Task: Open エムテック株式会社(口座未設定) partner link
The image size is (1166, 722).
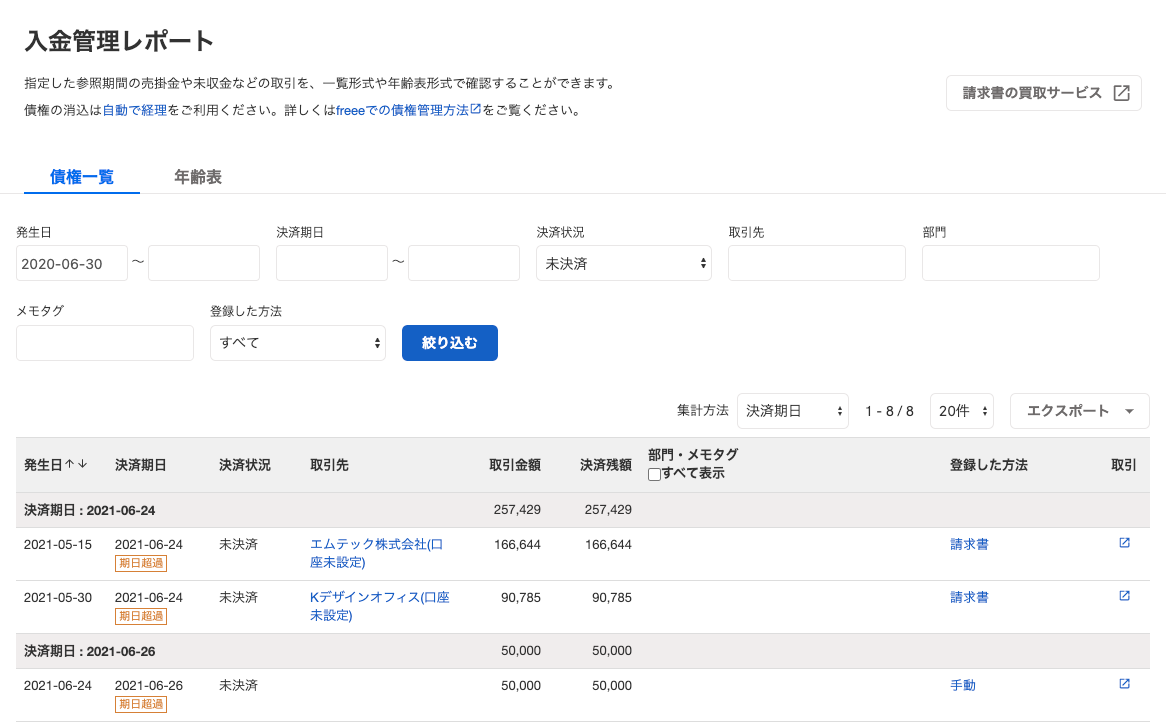Action: [x=376, y=553]
